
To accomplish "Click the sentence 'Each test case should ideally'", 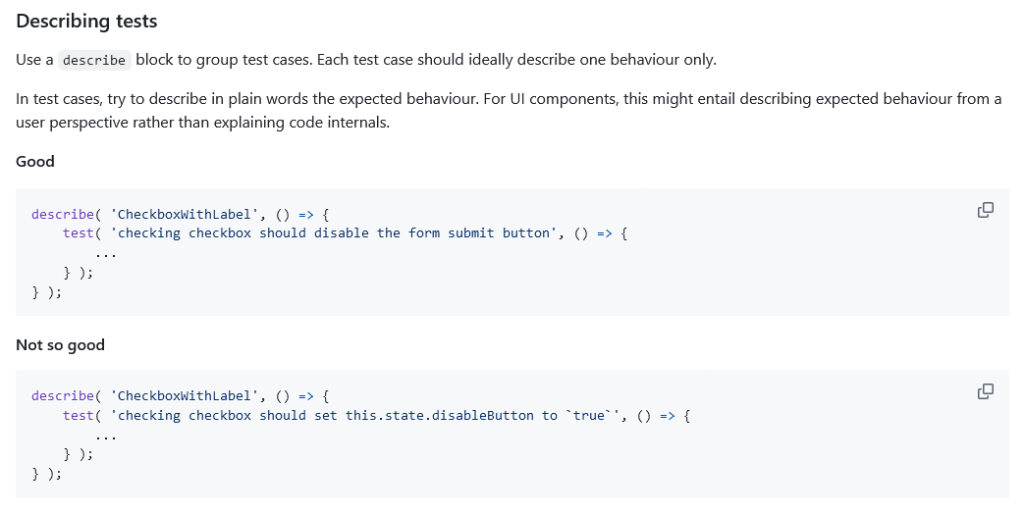I will point(518,60).
